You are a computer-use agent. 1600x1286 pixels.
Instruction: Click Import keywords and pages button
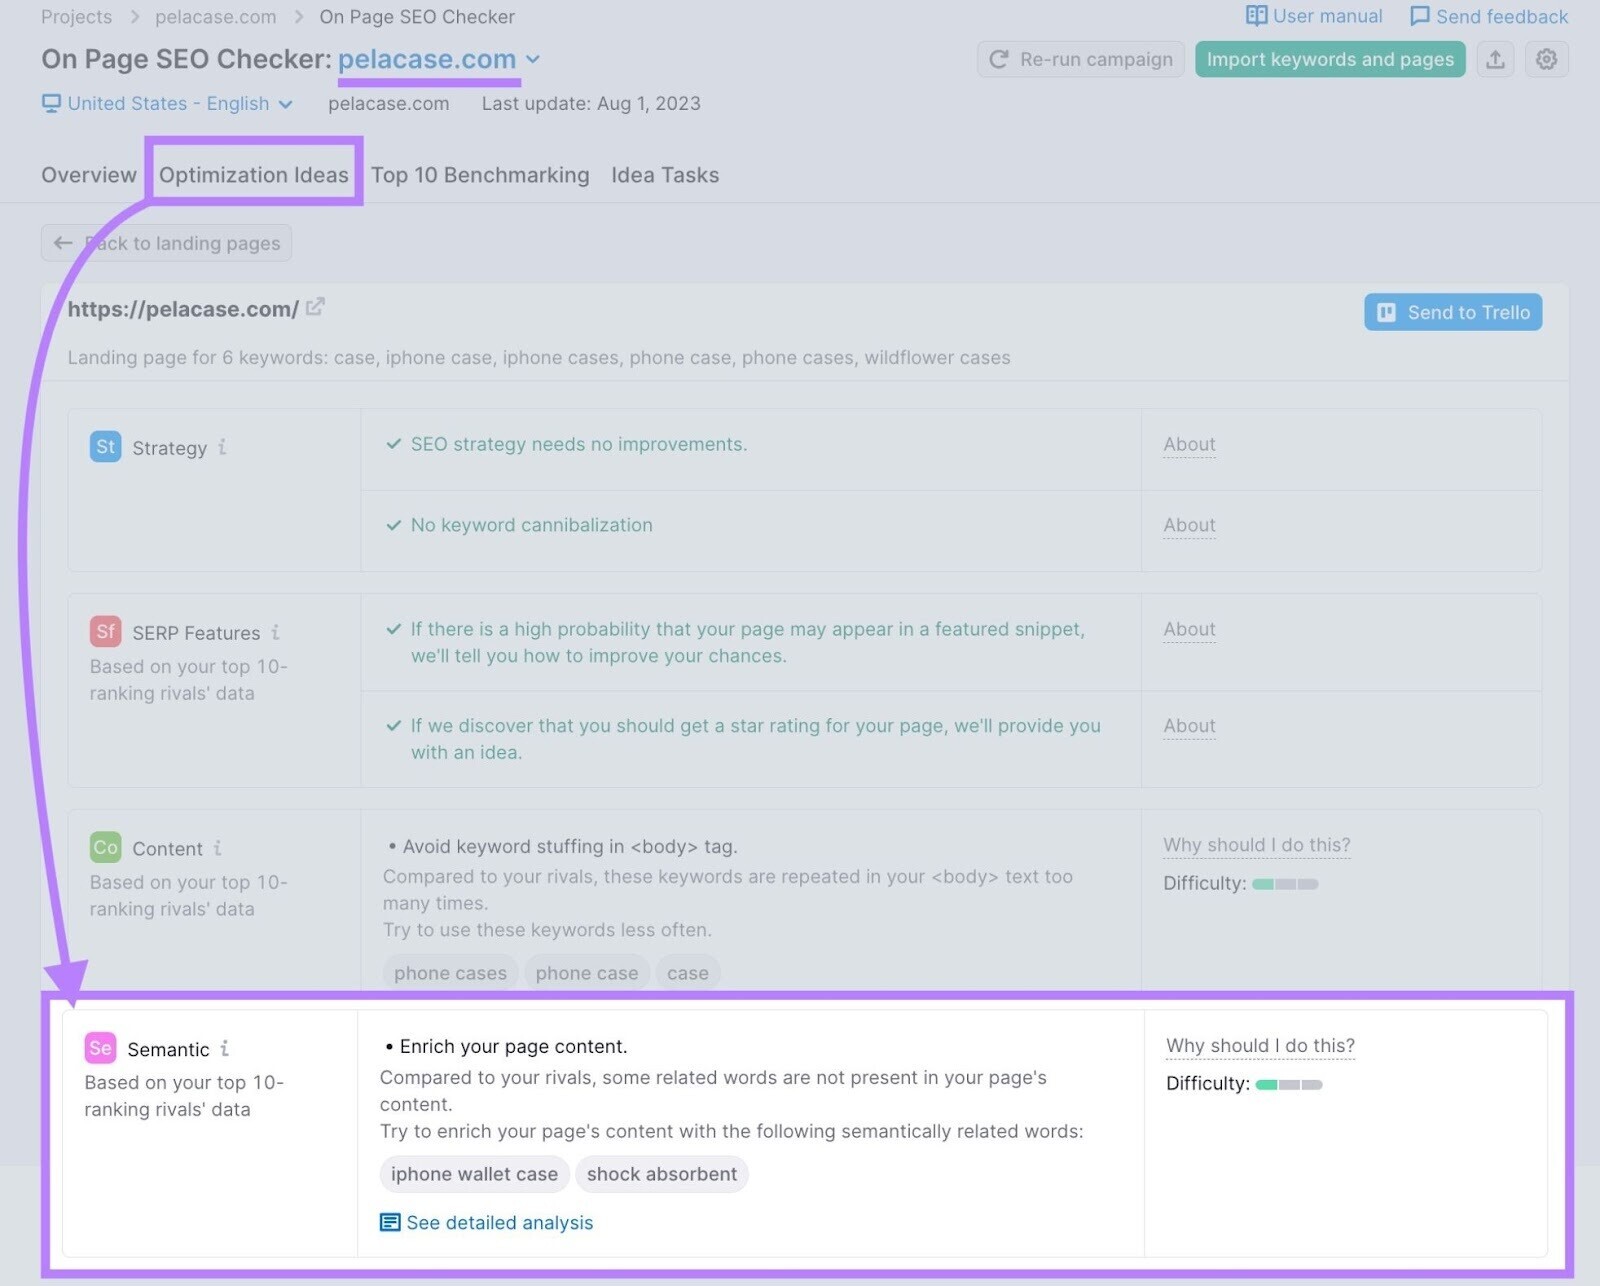click(1330, 59)
